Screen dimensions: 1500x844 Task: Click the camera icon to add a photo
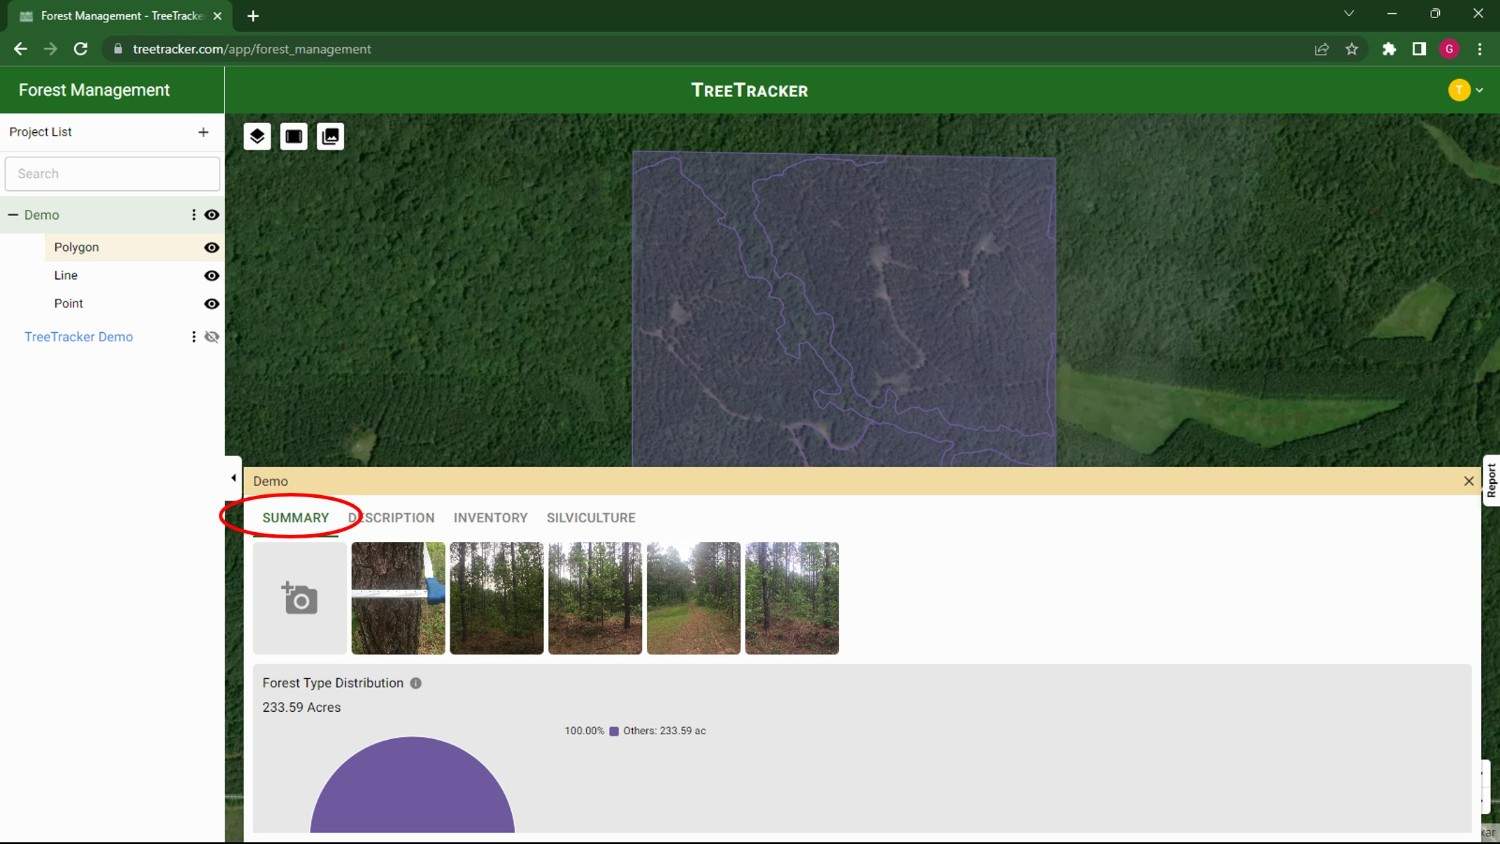pyautogui.click(x=299, y=597)
